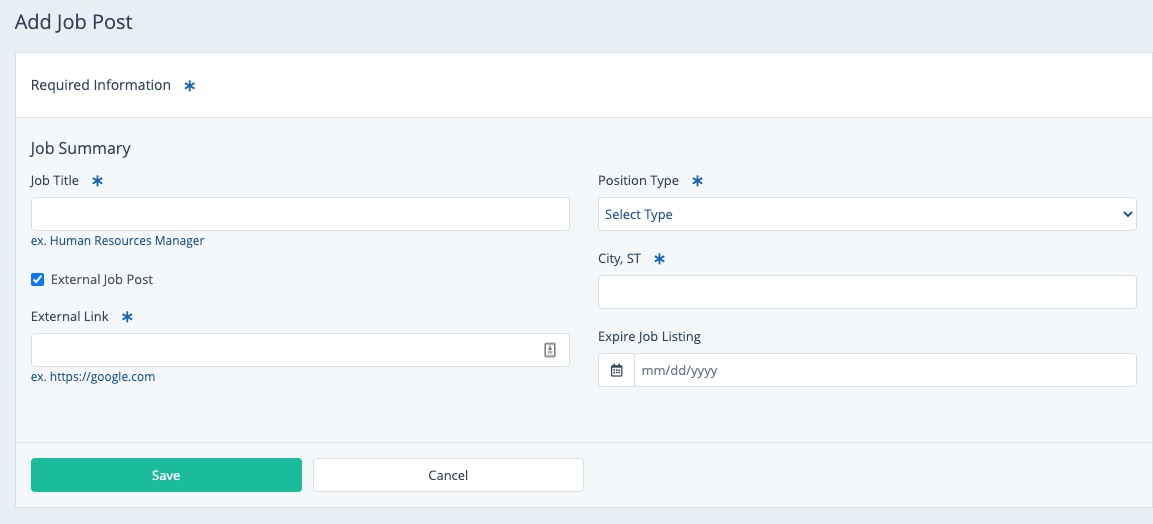Open the Select Type position dropdown
The width and height of the screenshot is (1153, 524).
click(866, 214)
